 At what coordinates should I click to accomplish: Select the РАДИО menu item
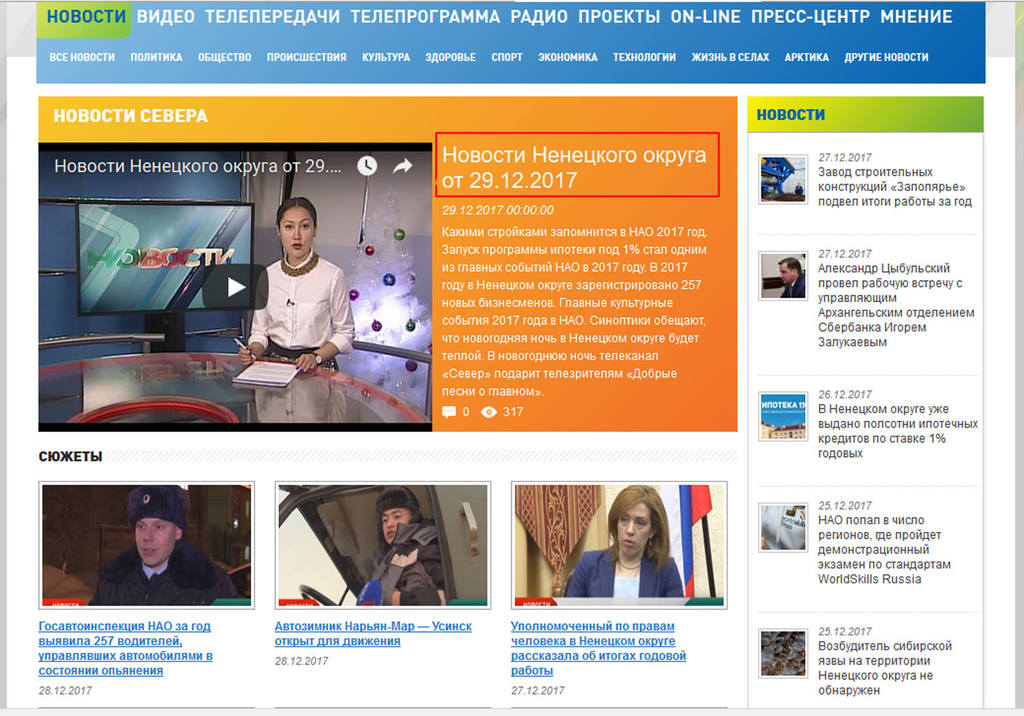pyautogui.click(x=539, y=16)
